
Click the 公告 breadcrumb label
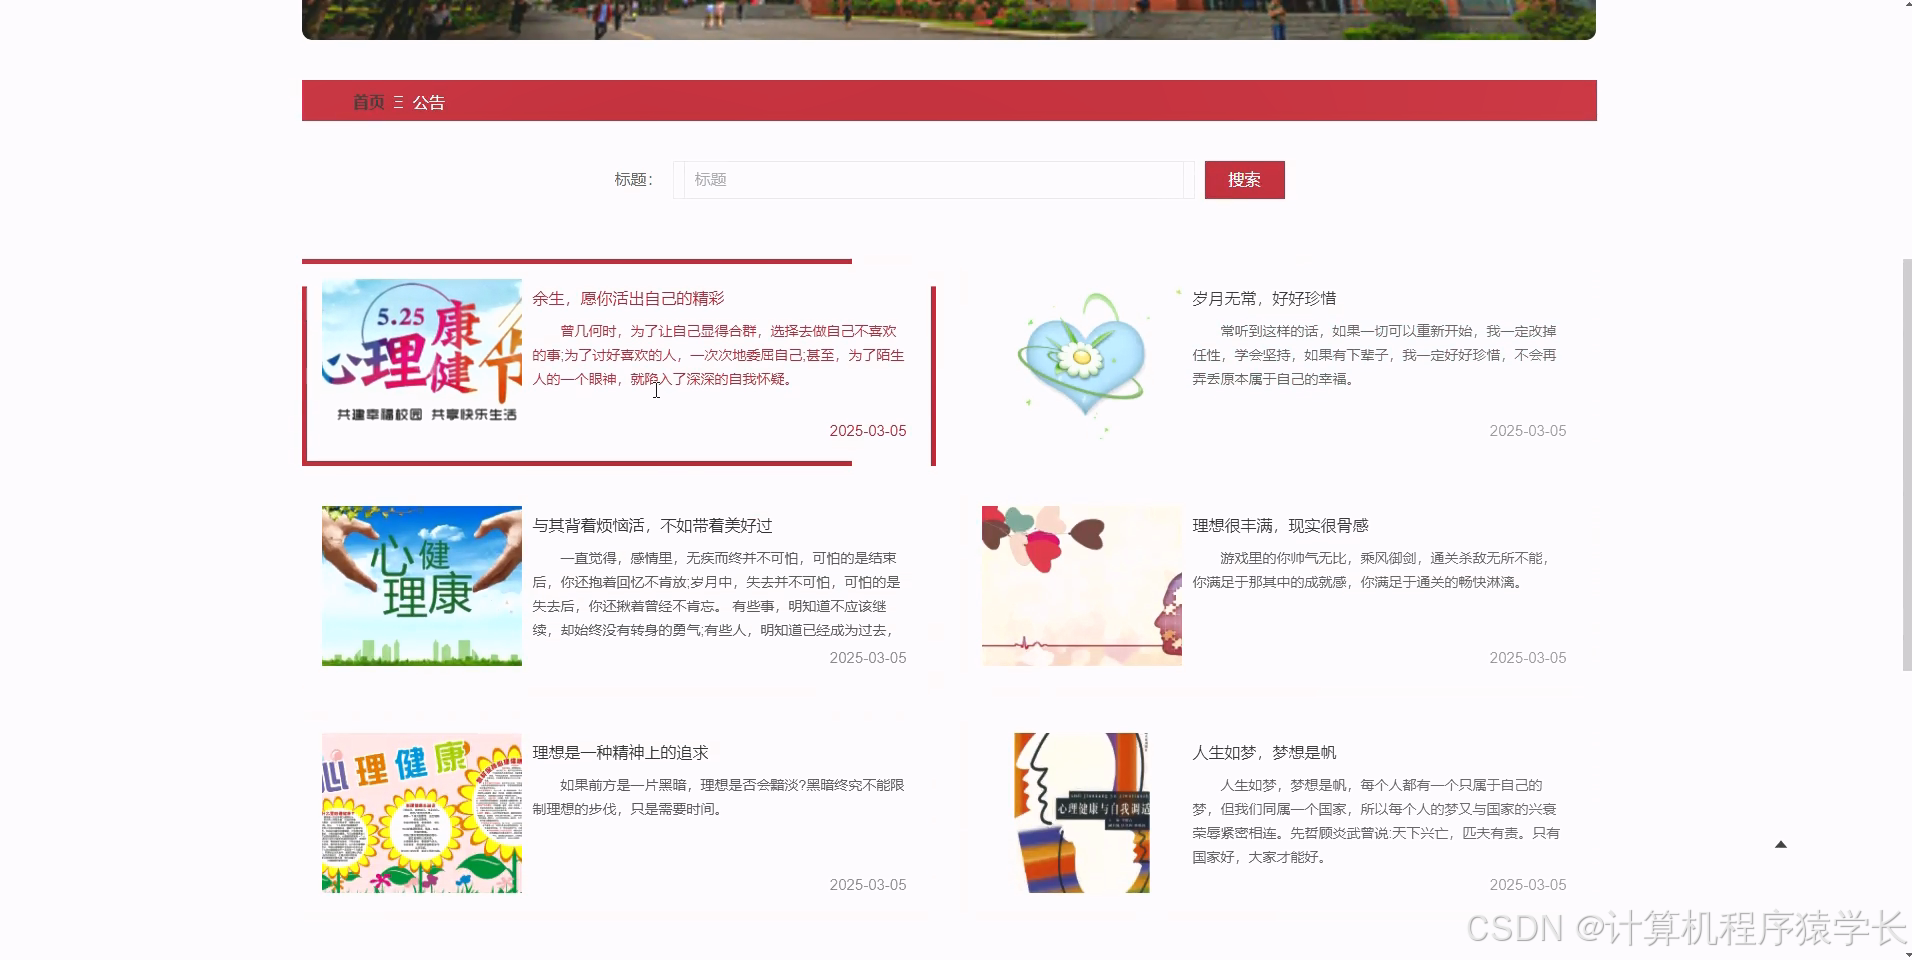428,101
